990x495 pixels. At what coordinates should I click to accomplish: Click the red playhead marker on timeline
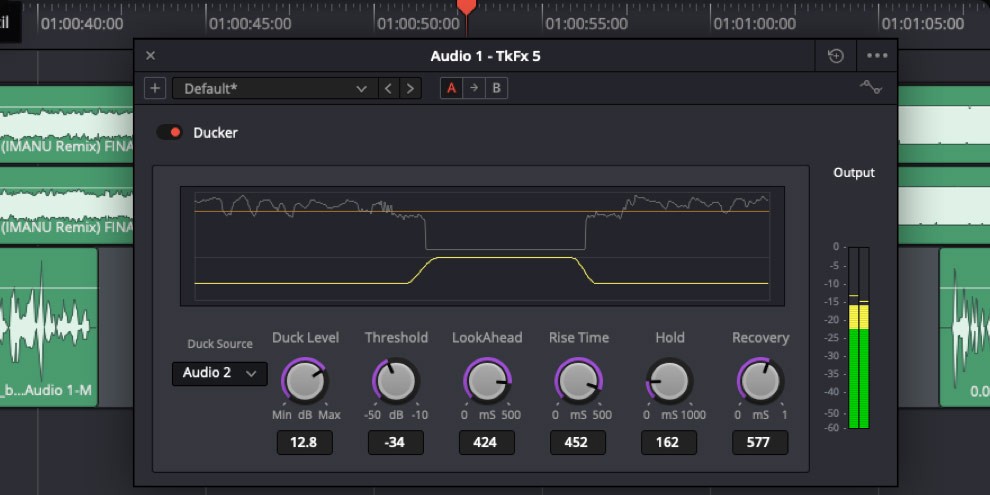(466, 8)
